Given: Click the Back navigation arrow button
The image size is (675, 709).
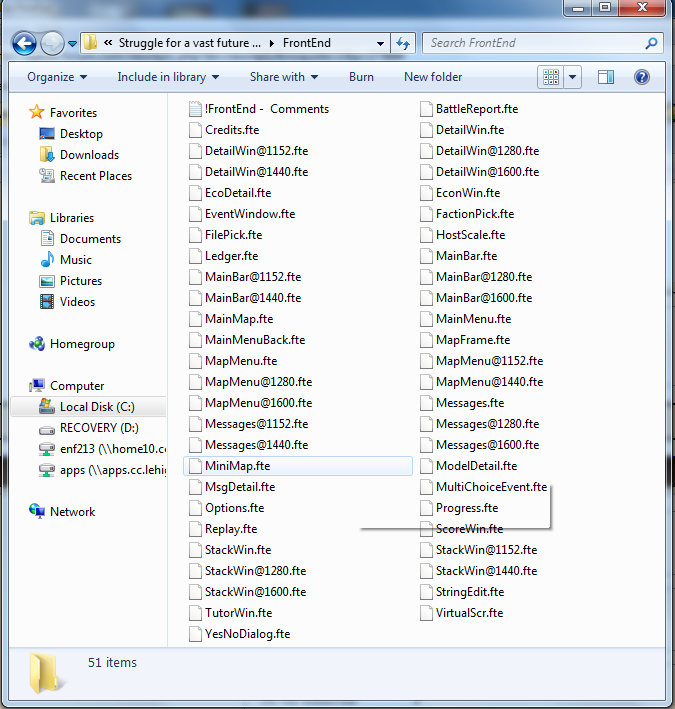Looking at the screenshot, I should pos(24,43).
